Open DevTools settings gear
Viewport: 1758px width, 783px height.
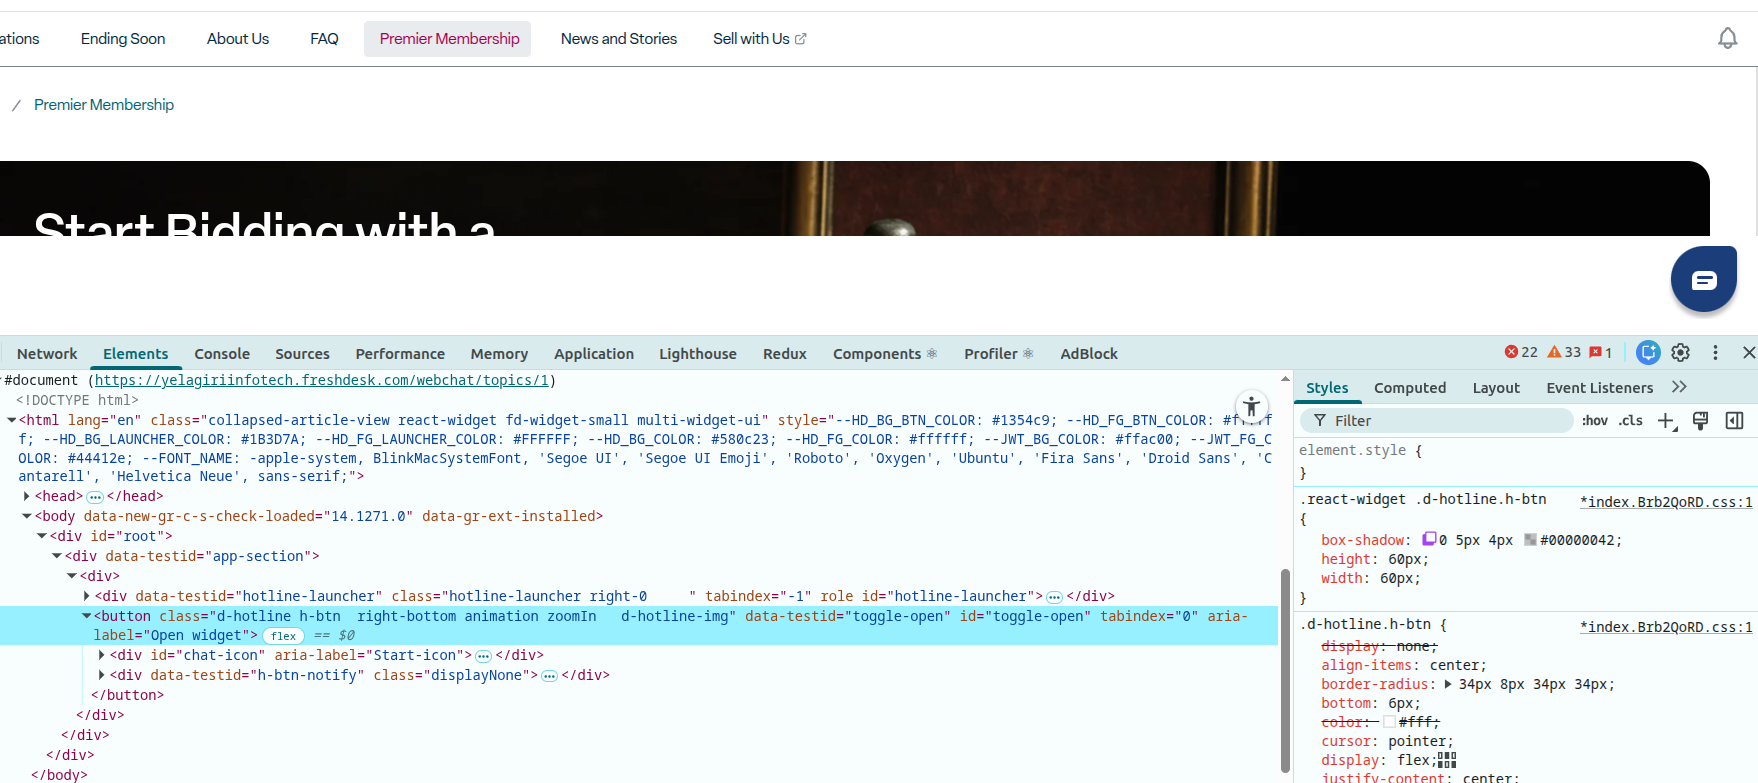click(x=1680, y=353)
